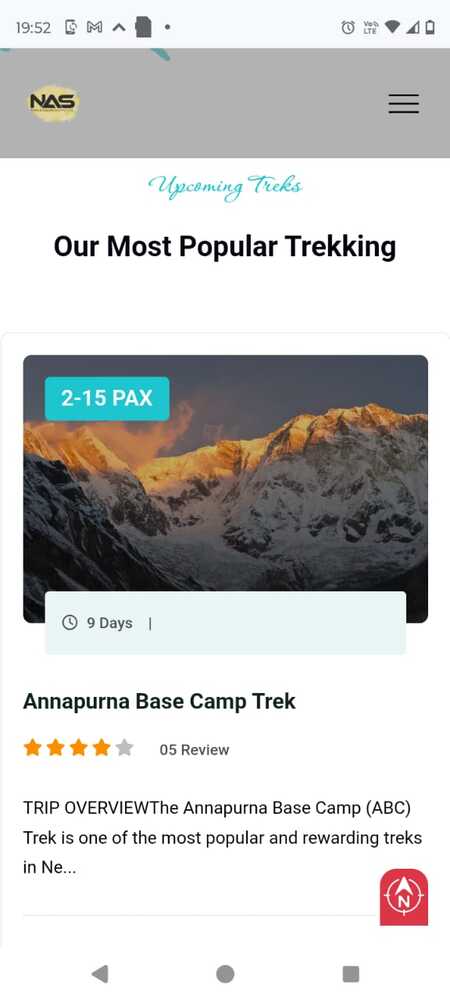Tap the Android back navigation button
This screenshot has width=450, height=1000.
pyautogui.click(x=99, y=973)
